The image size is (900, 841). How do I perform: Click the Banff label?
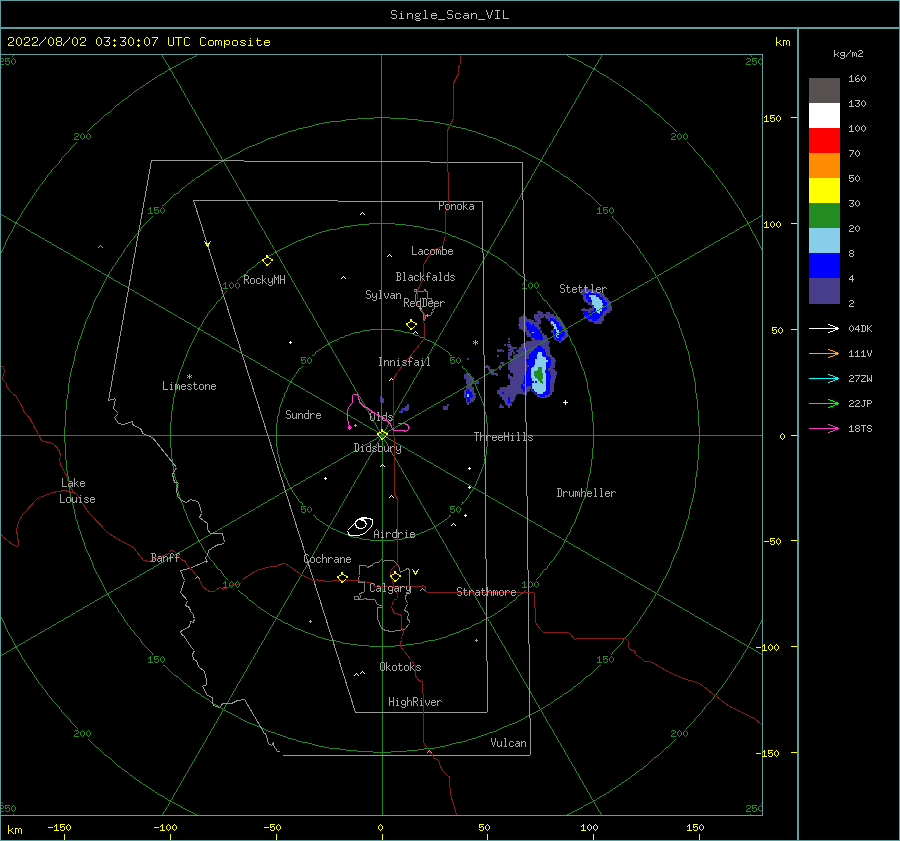coord(165,557)
